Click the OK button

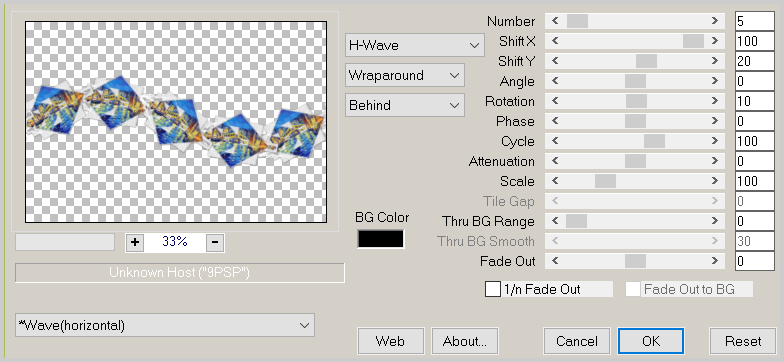click(650, 341)
